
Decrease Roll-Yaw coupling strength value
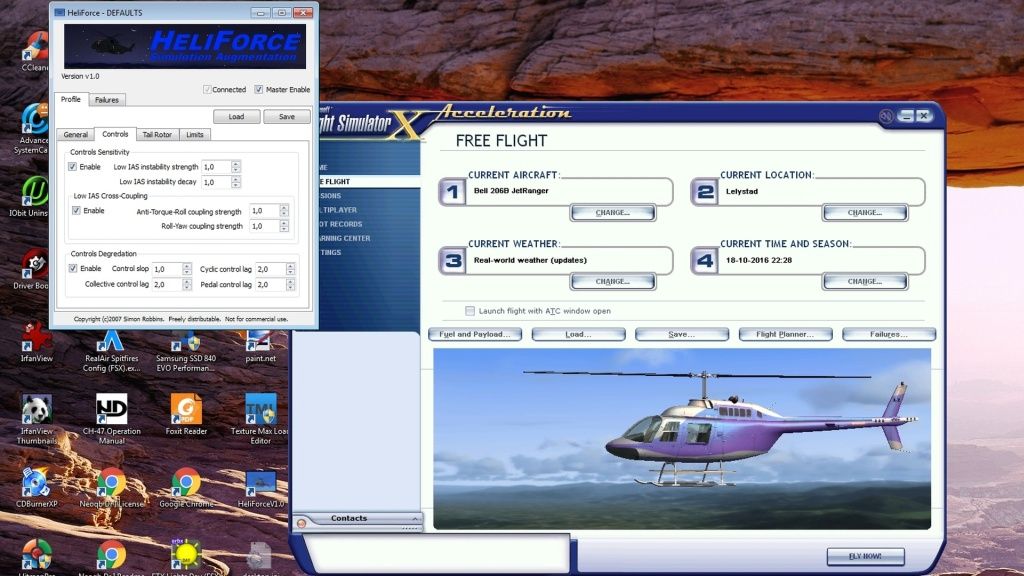coord(283,229)
